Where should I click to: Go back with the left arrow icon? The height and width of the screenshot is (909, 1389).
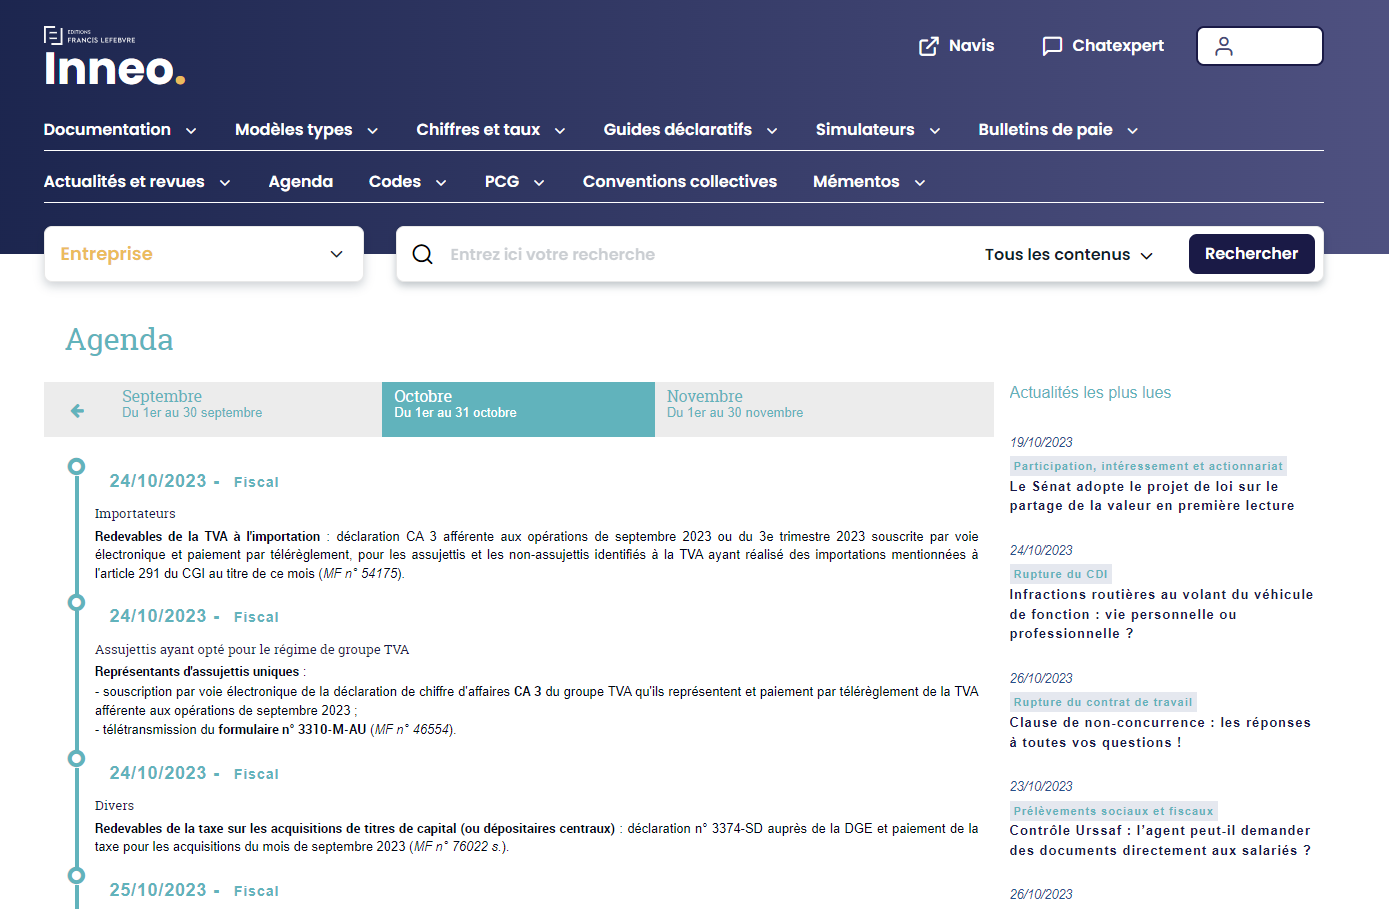coord(77,411)
